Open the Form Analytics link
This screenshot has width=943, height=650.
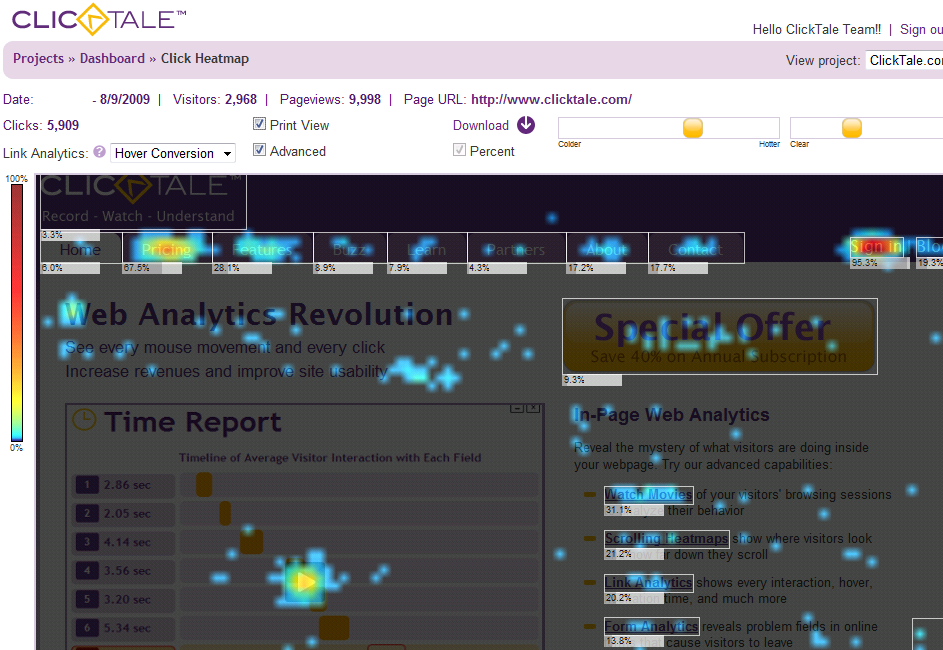[651, 626]
